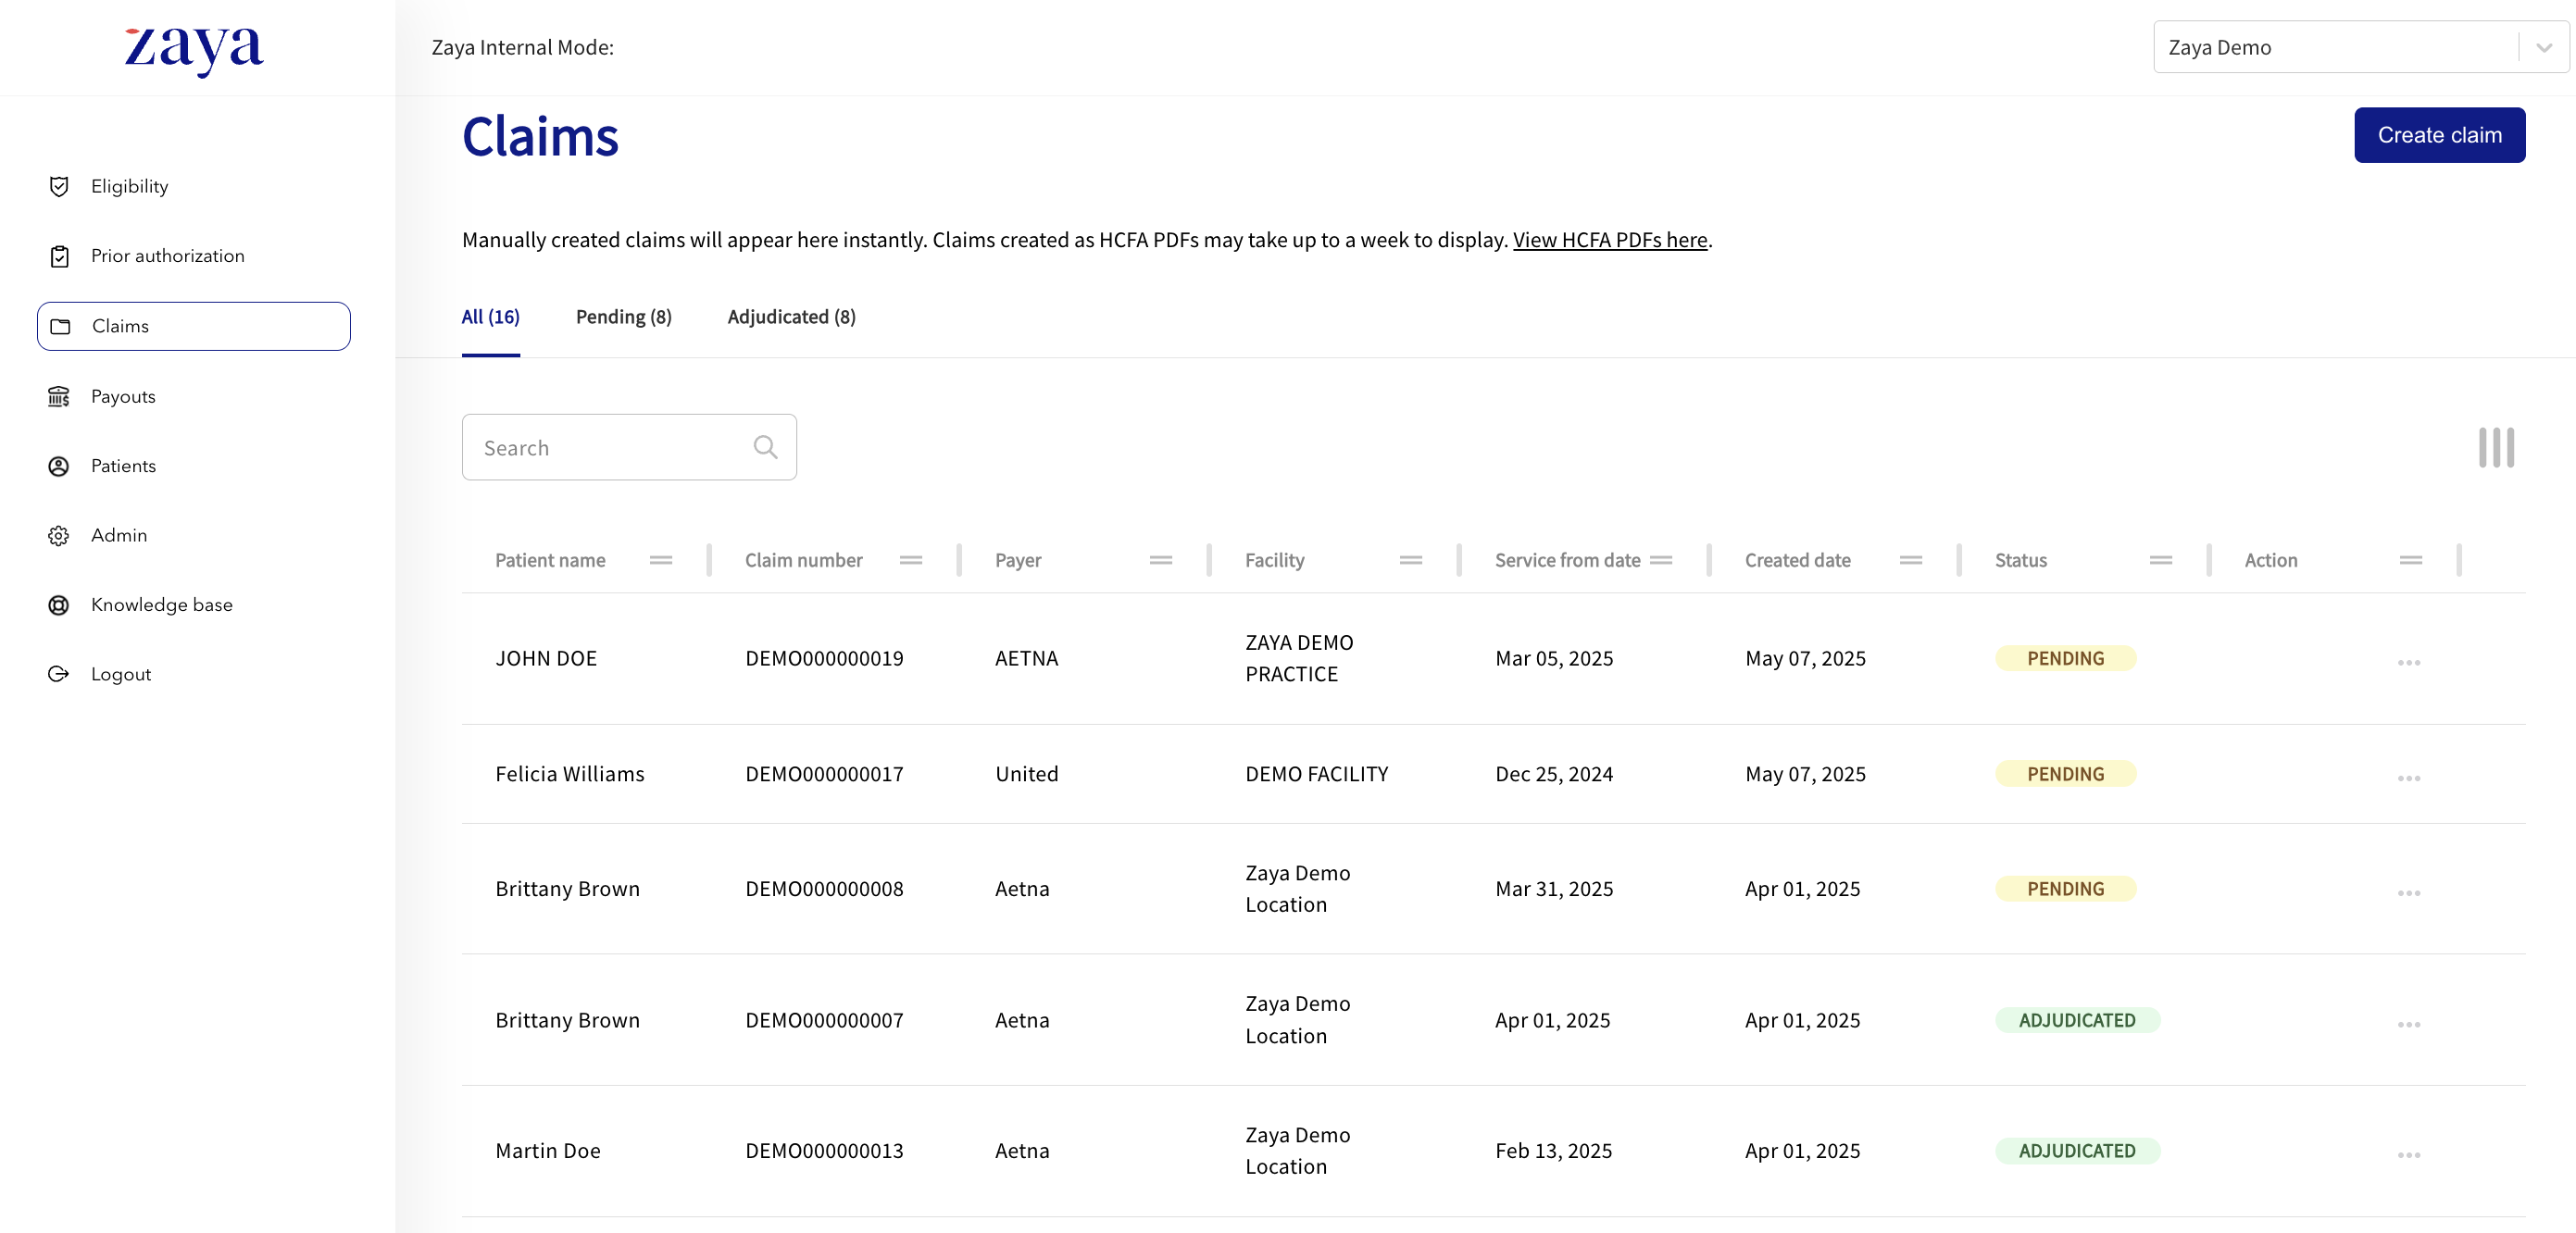Open the action menu for claim DEMO000000019
The width and height of the screenshot is (2576, 1233).
[2408, 661]
